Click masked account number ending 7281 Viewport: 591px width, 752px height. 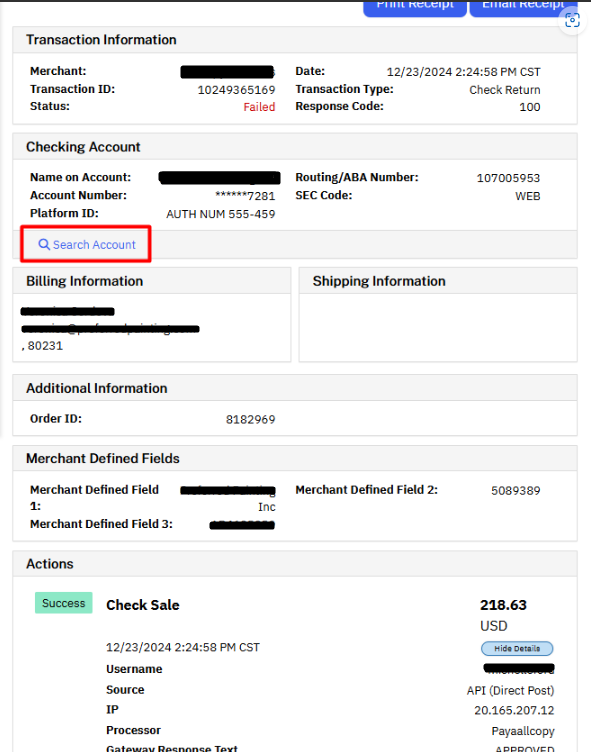(245, 196)
